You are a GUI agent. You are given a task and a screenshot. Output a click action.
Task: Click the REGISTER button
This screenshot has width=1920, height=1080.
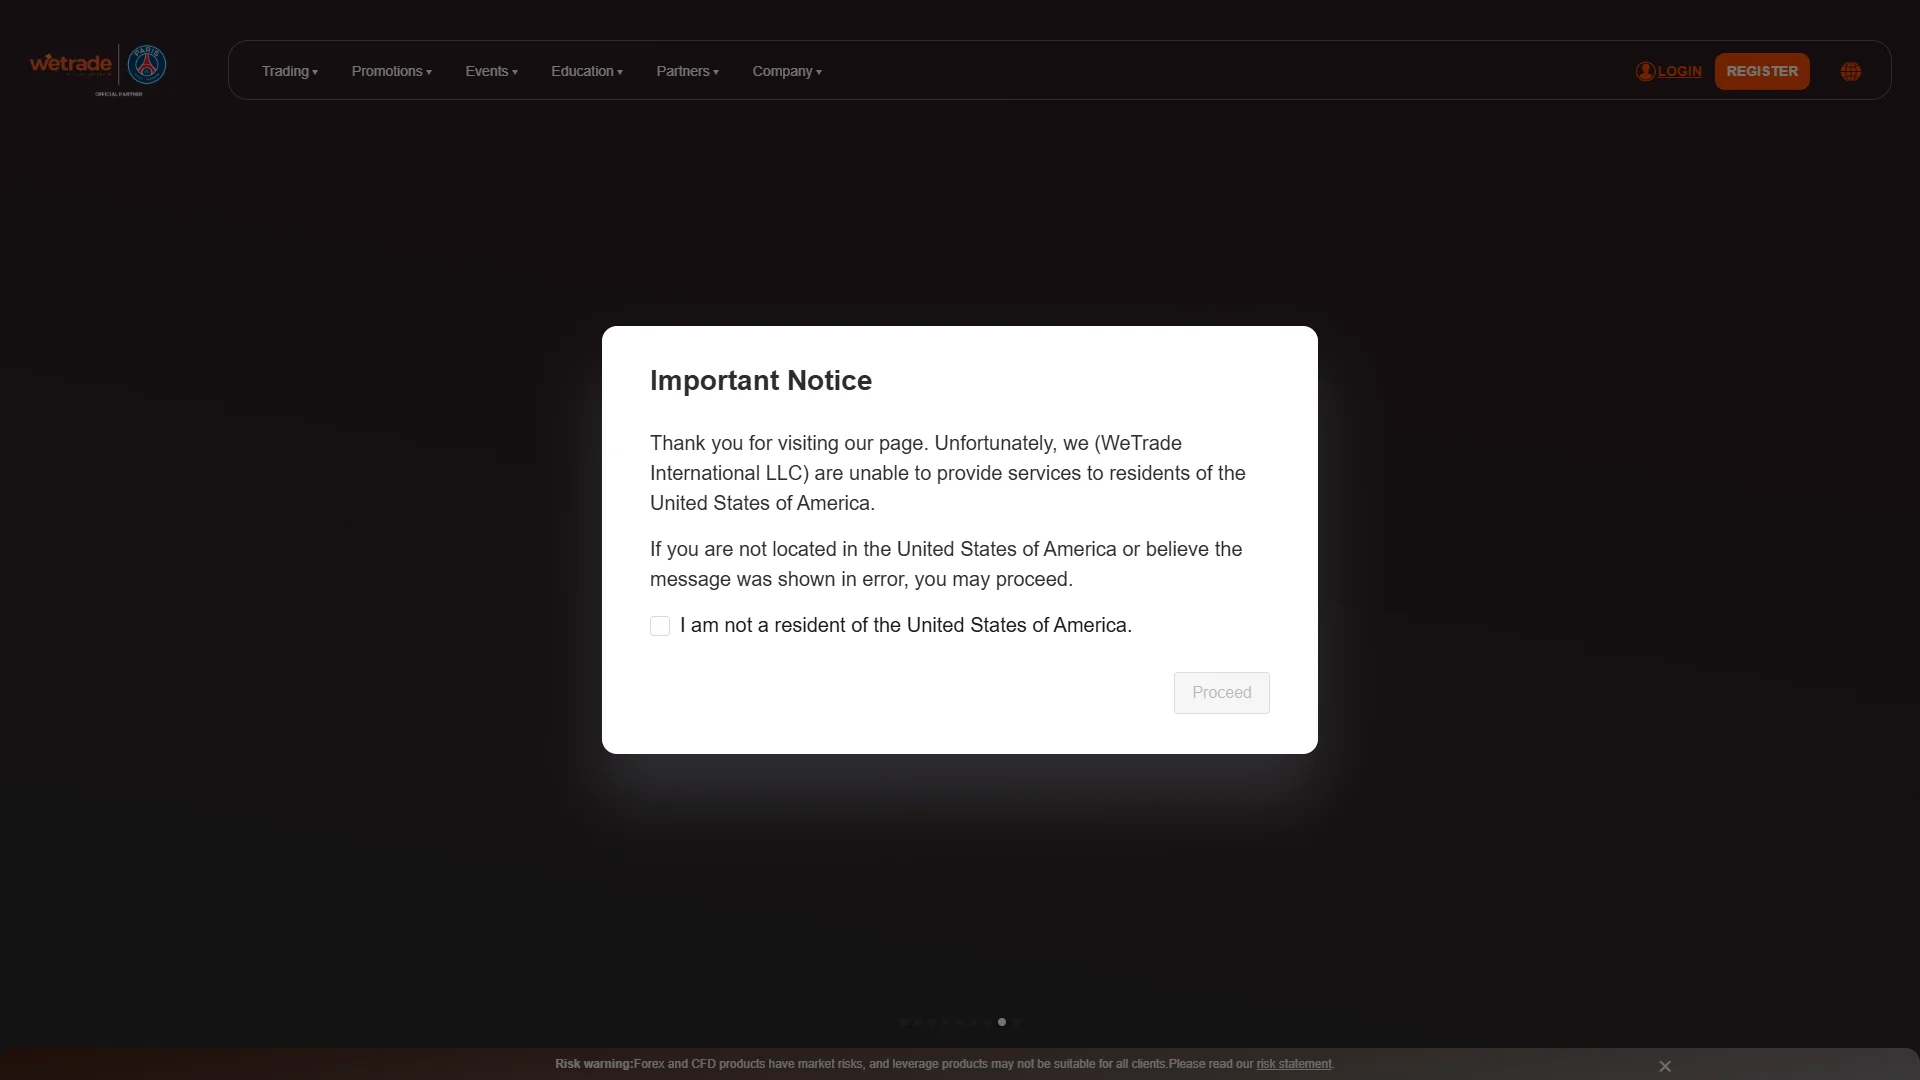[x=1762, y=71]
